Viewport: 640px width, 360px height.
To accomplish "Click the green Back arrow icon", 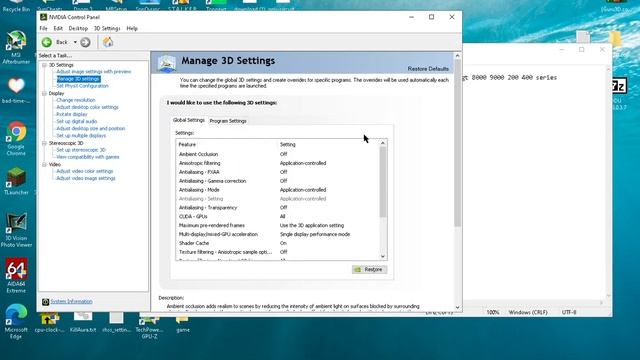I will tap(47, 42).
